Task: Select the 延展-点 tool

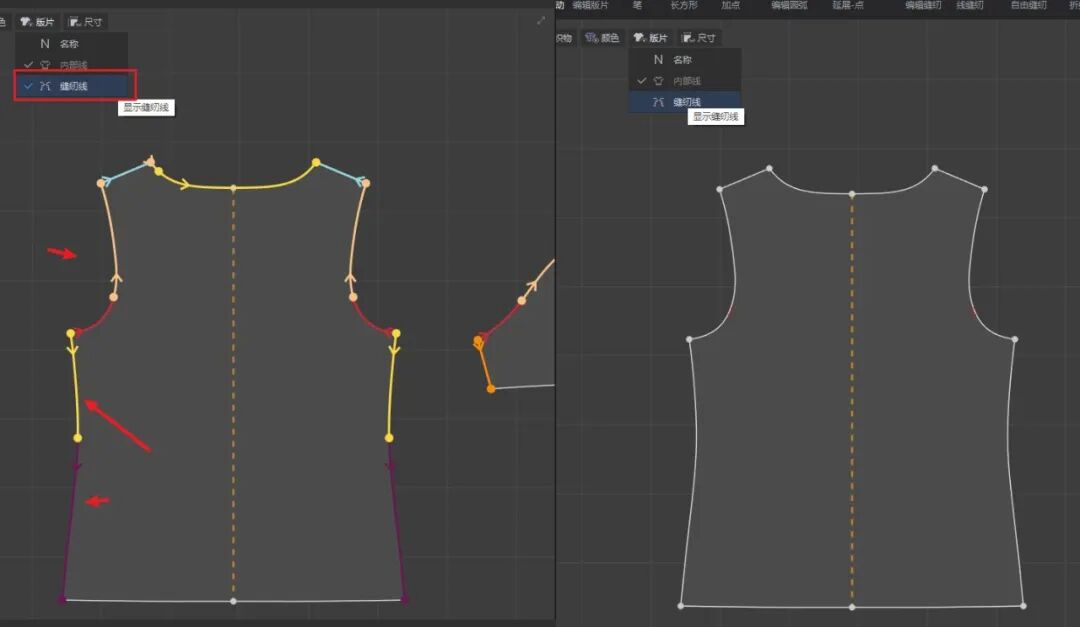Action: 848,6
